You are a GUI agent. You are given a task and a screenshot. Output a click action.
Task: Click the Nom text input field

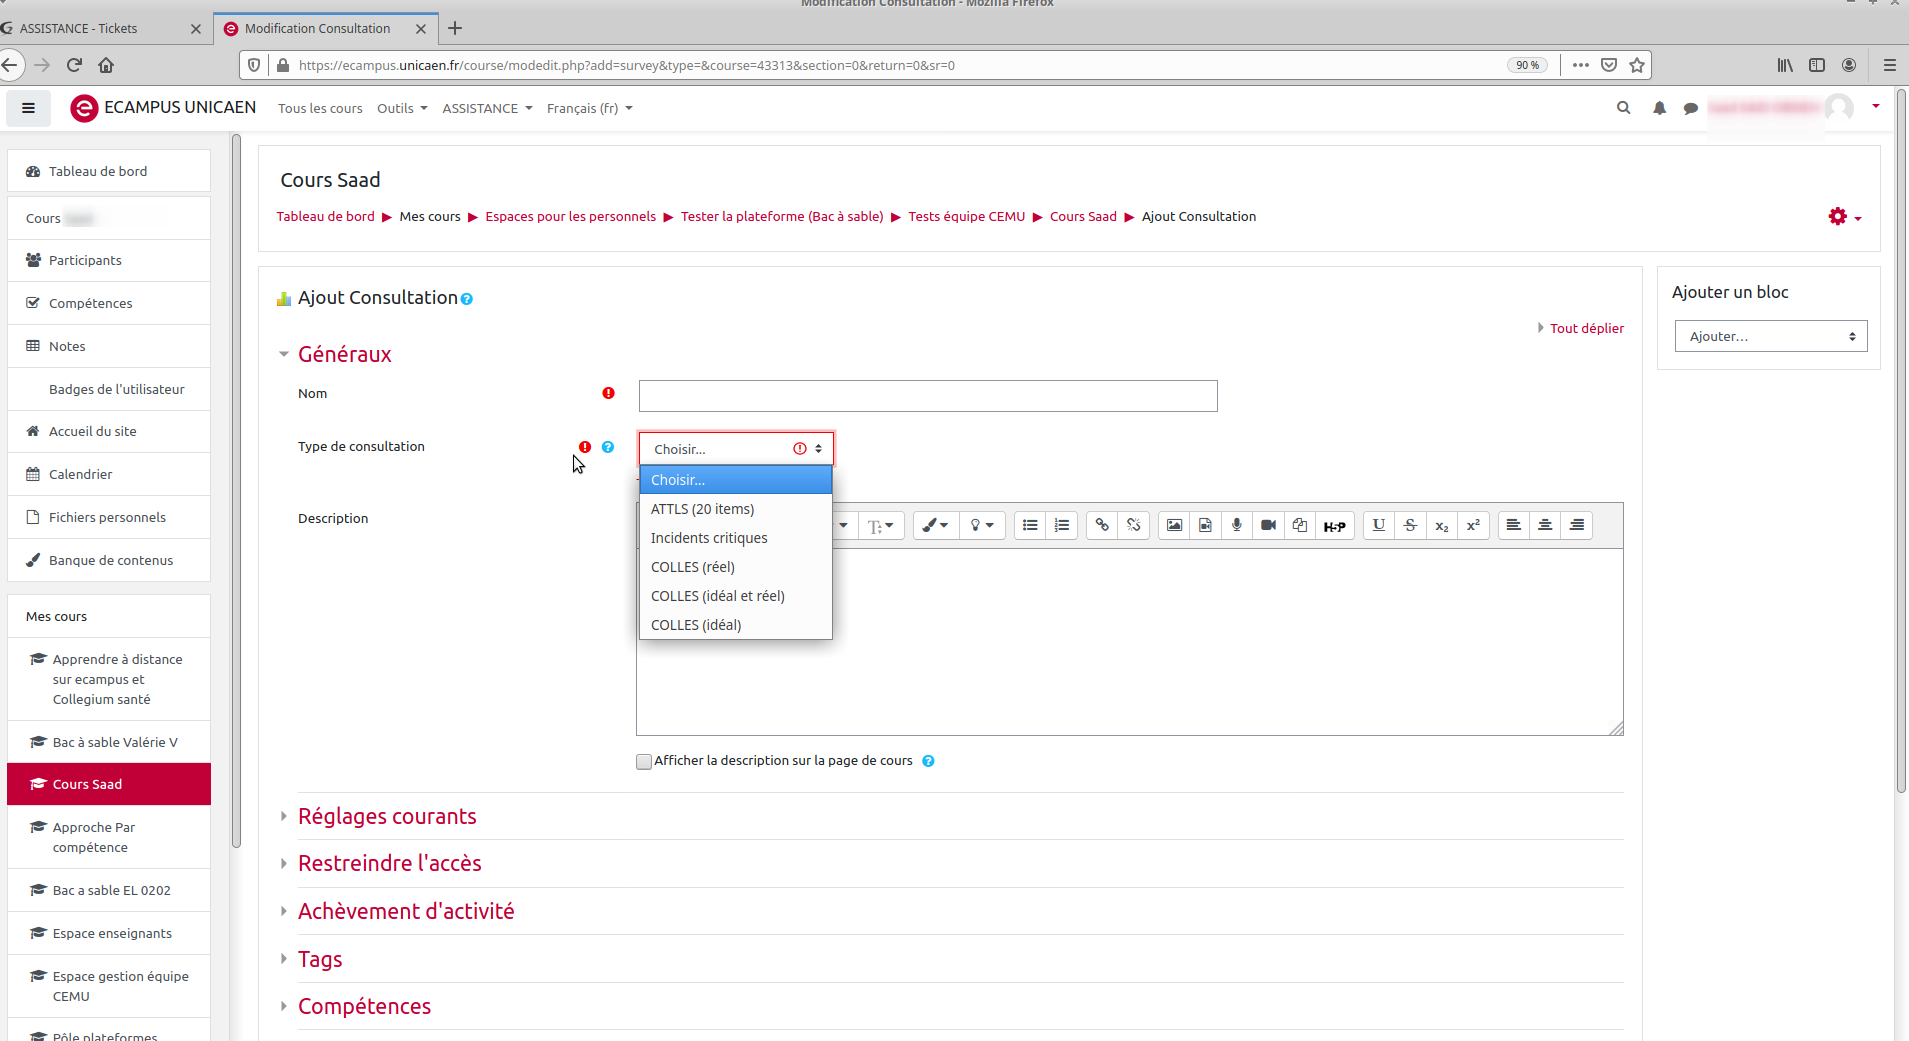(x=927, y=396)
